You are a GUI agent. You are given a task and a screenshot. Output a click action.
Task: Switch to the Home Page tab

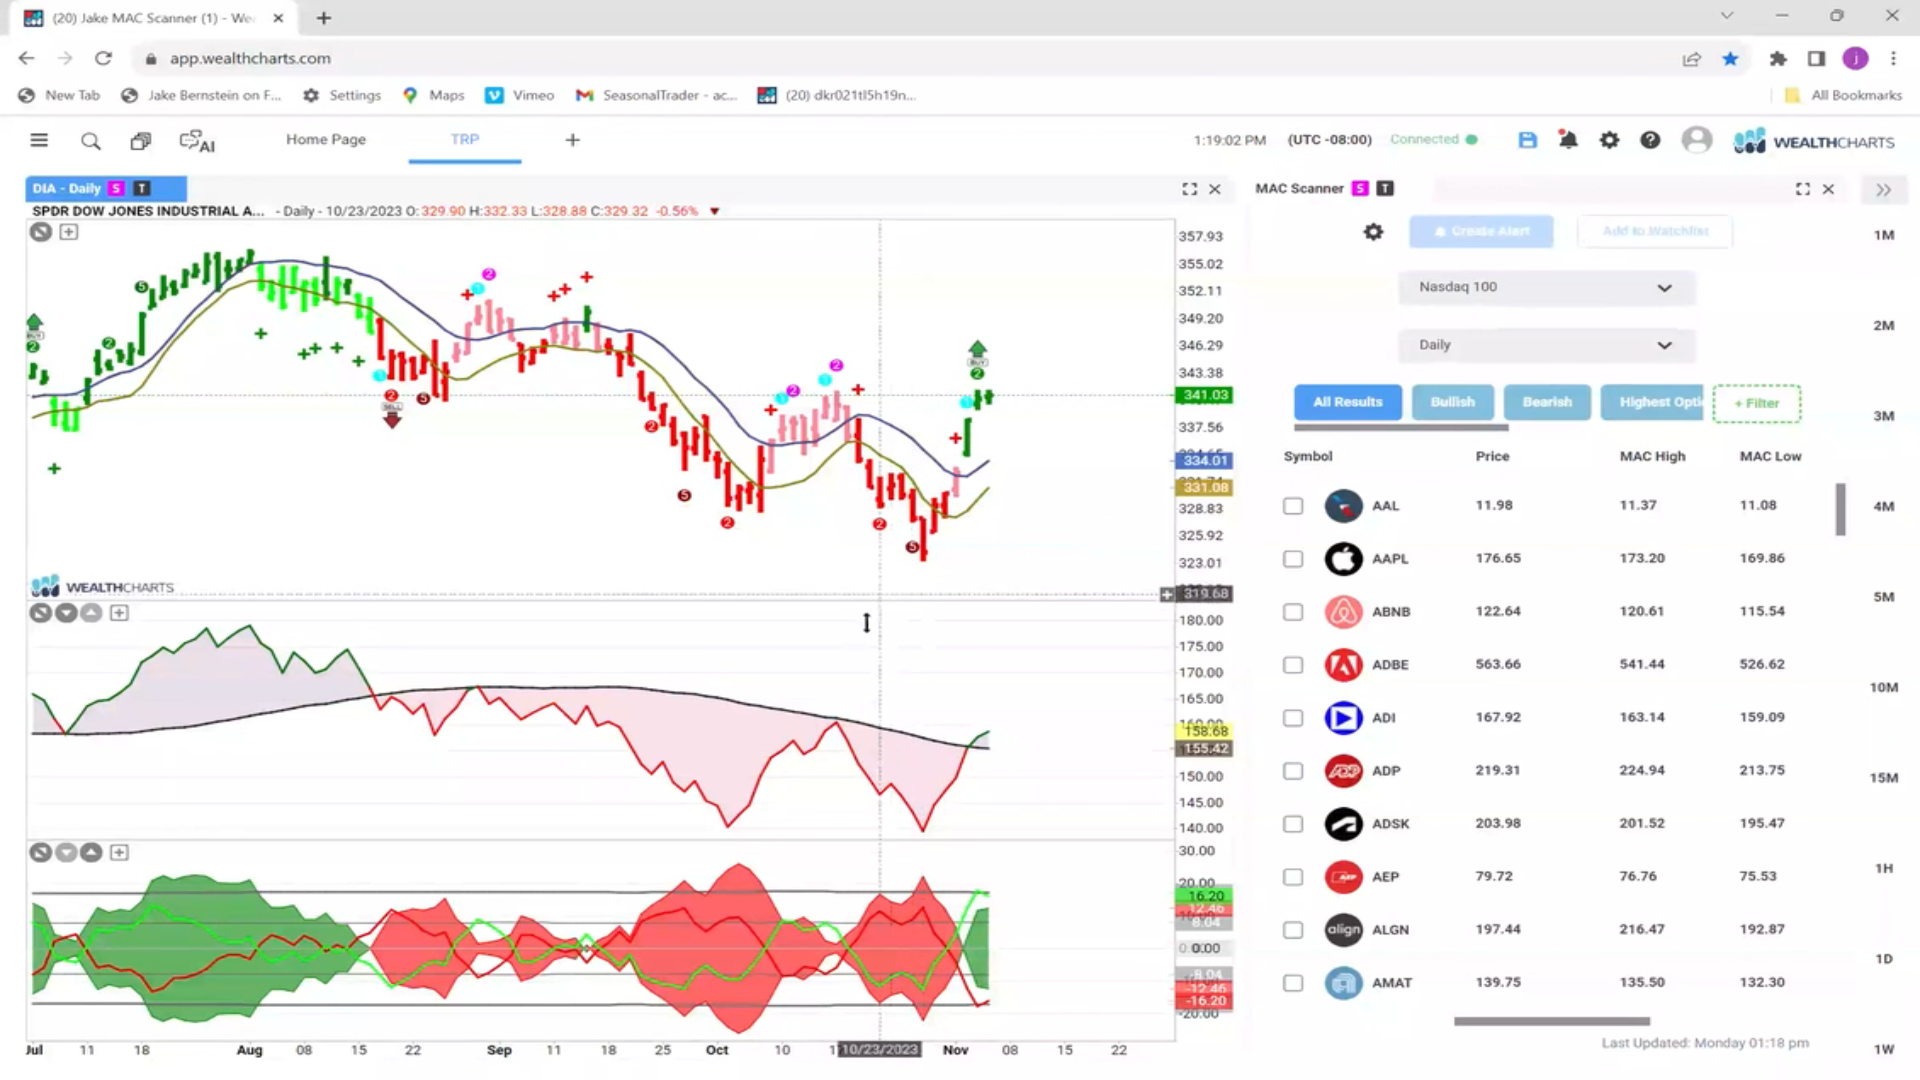point(326,140)
